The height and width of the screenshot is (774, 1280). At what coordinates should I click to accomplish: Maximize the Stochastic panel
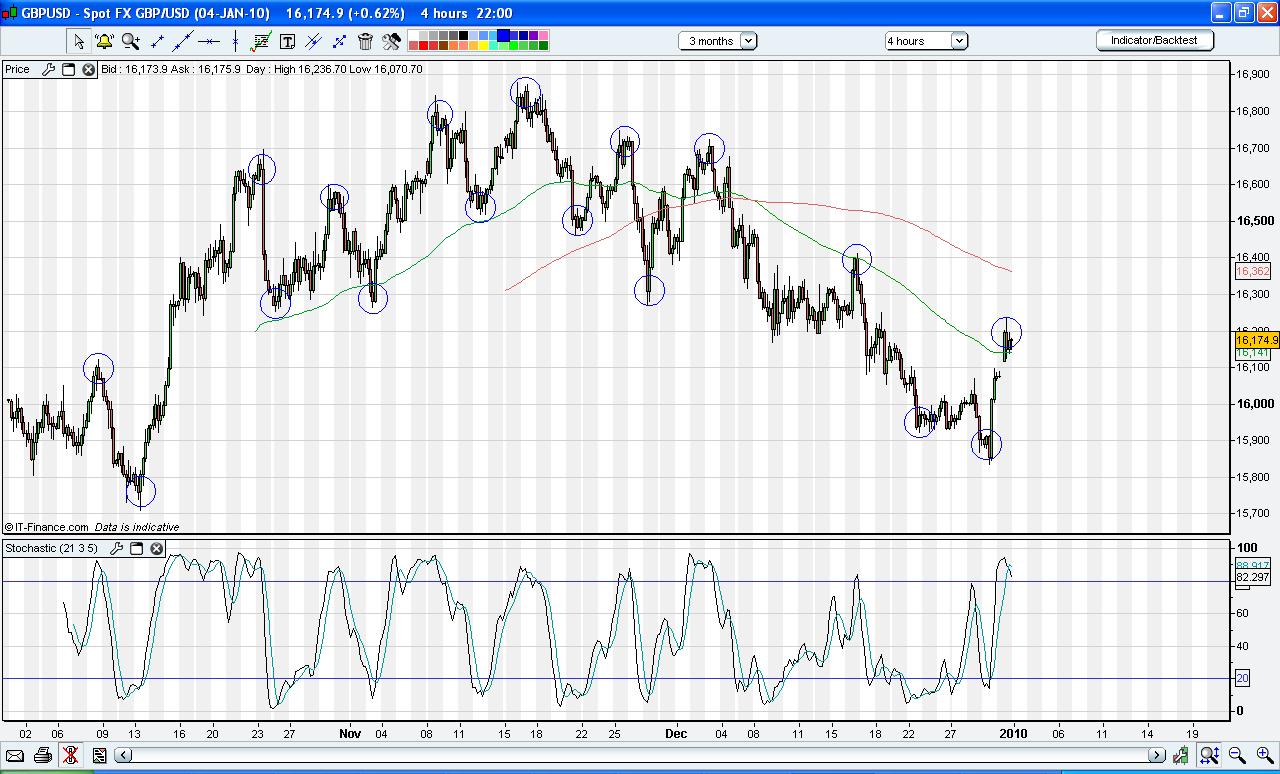137,548
